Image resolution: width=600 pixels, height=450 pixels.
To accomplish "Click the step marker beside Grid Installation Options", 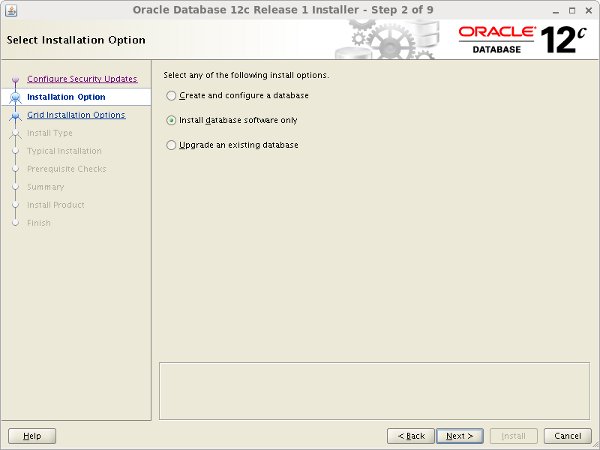I will 15,116.
